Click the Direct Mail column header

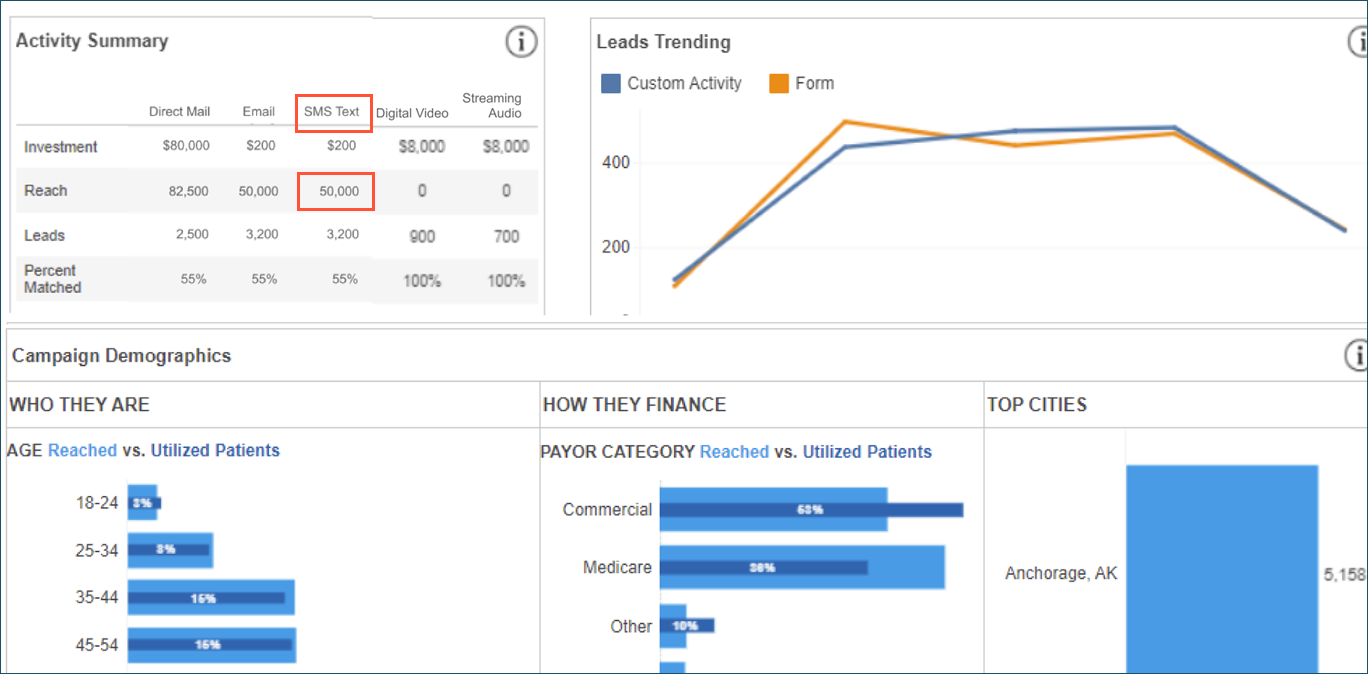click(x=179, y=112)
